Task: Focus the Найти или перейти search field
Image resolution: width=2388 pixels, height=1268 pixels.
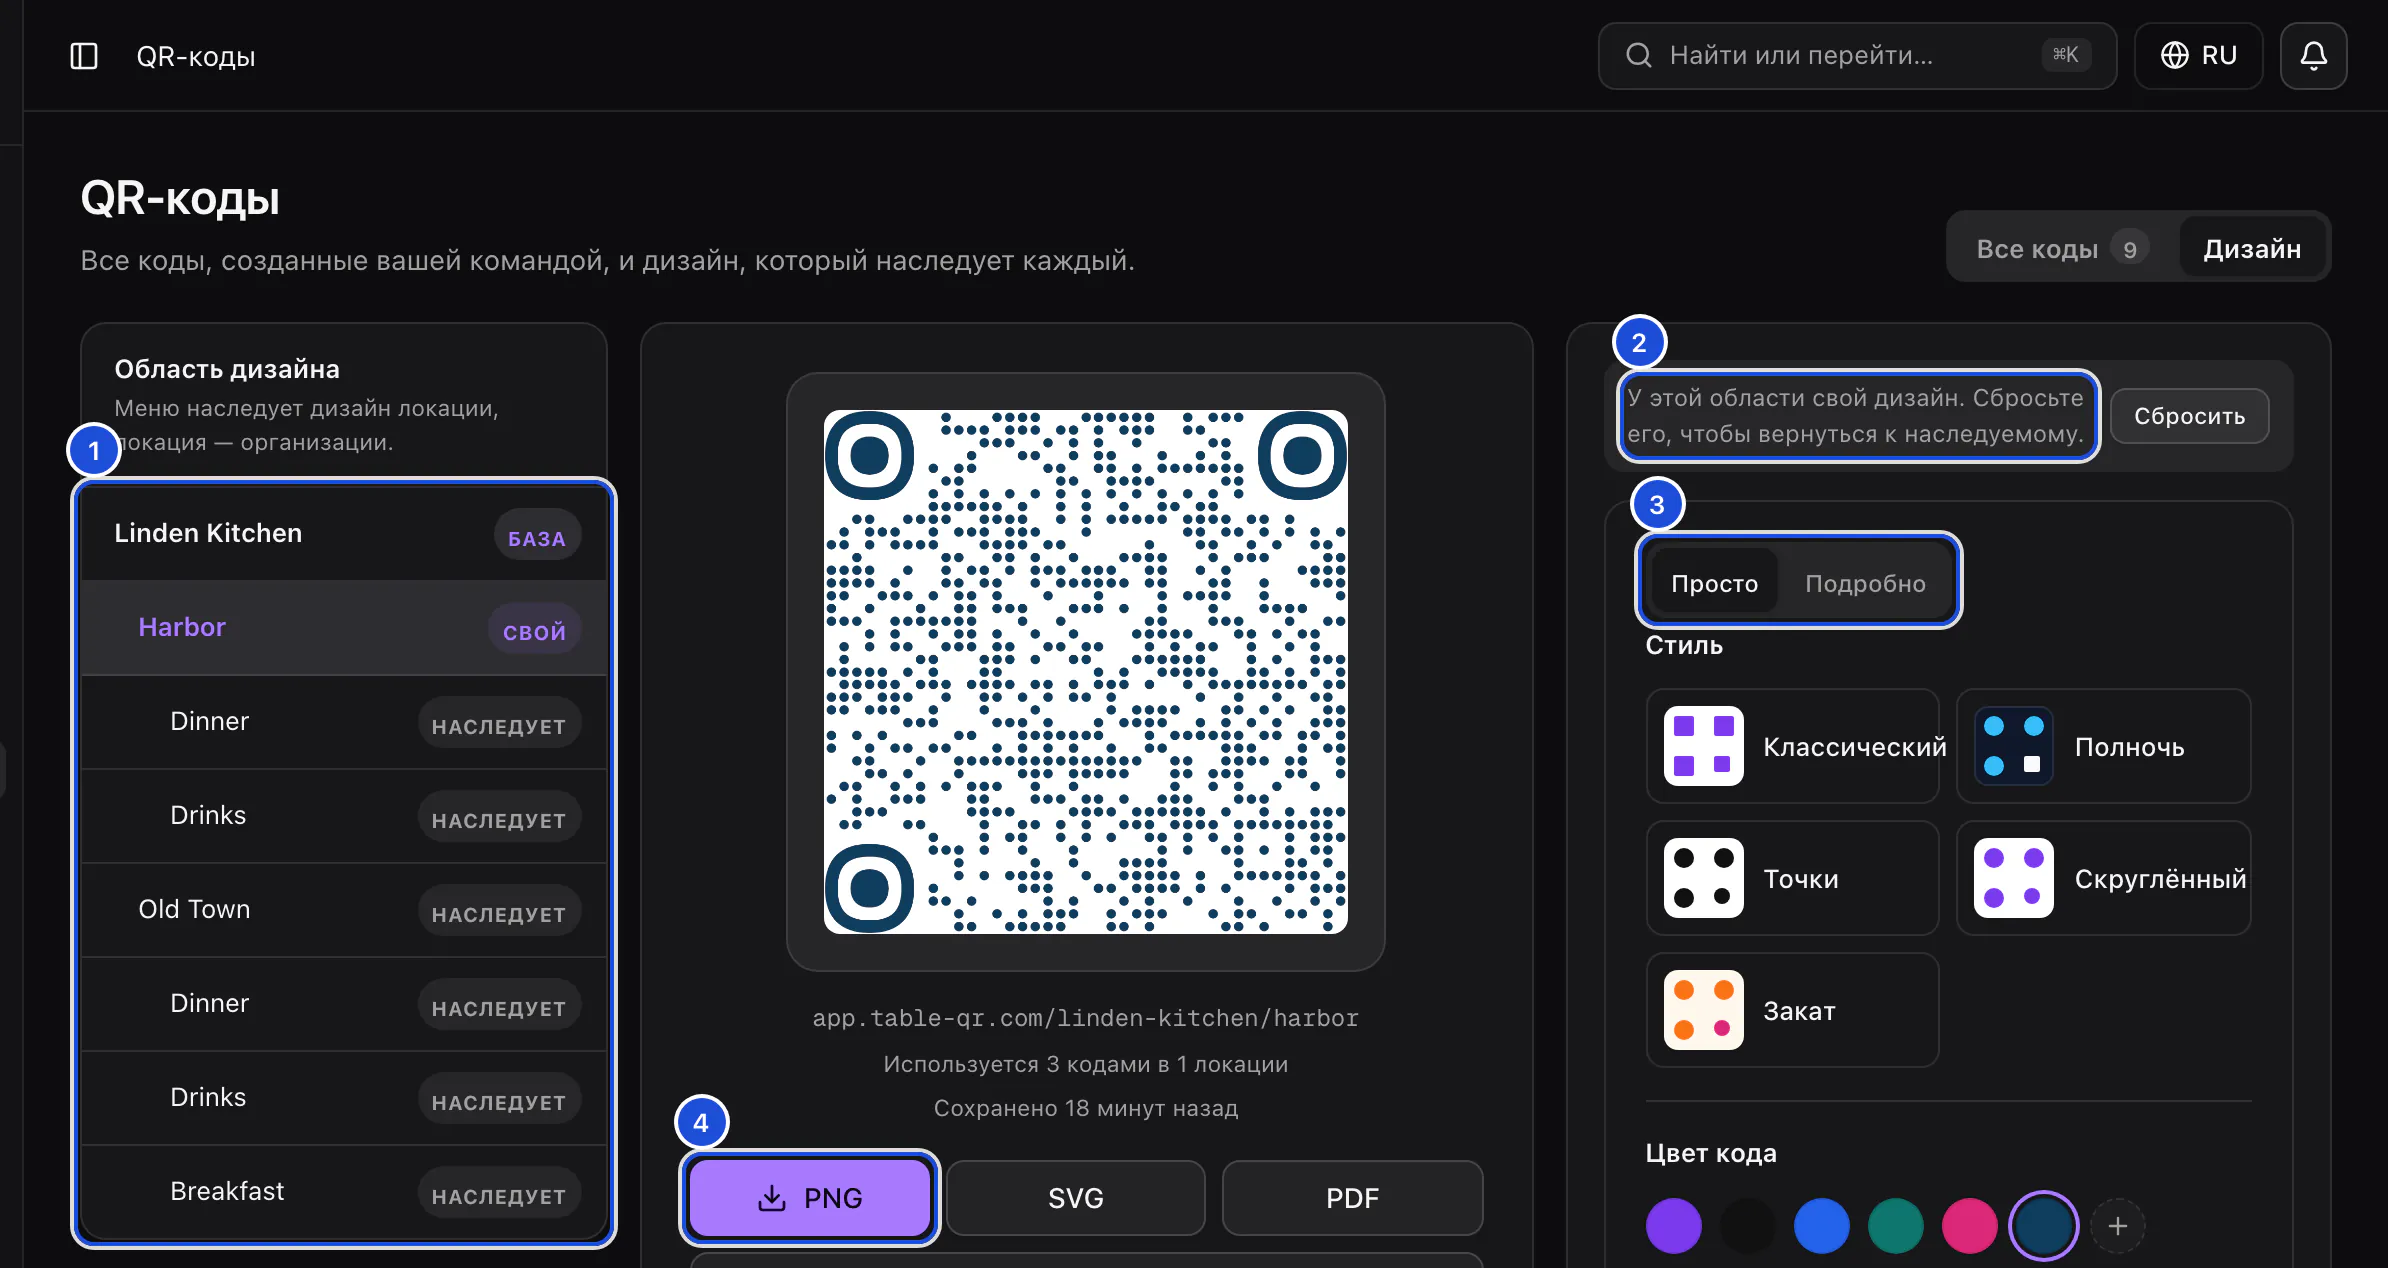Action: (1857, 56)
